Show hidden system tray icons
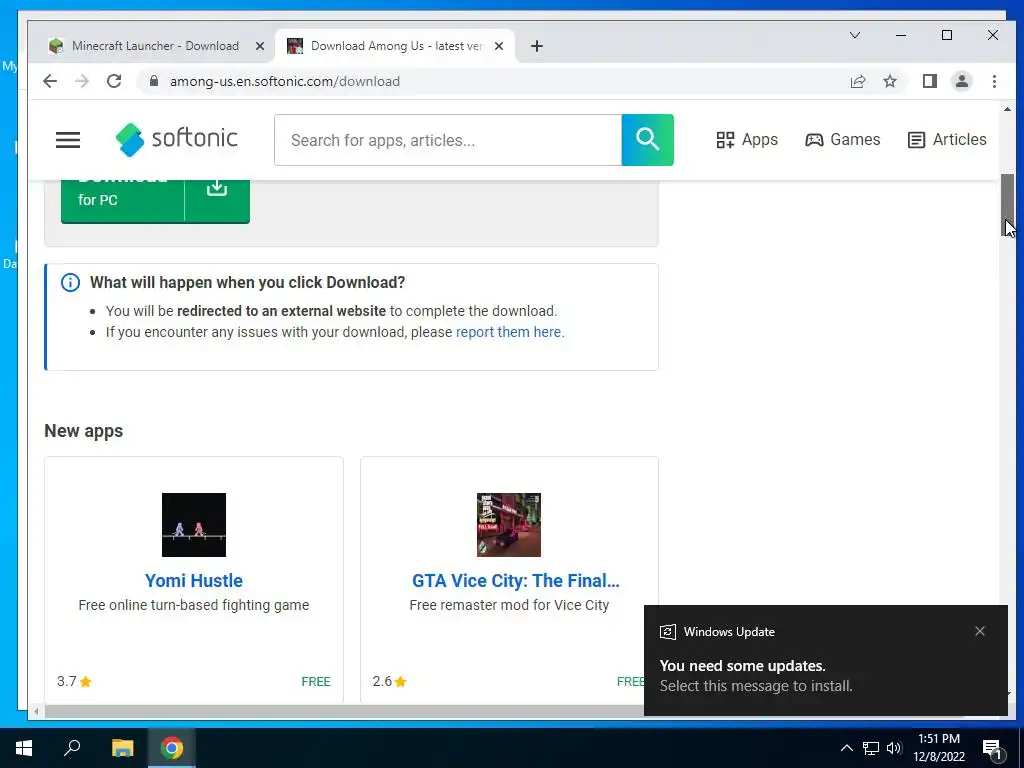 846,748
